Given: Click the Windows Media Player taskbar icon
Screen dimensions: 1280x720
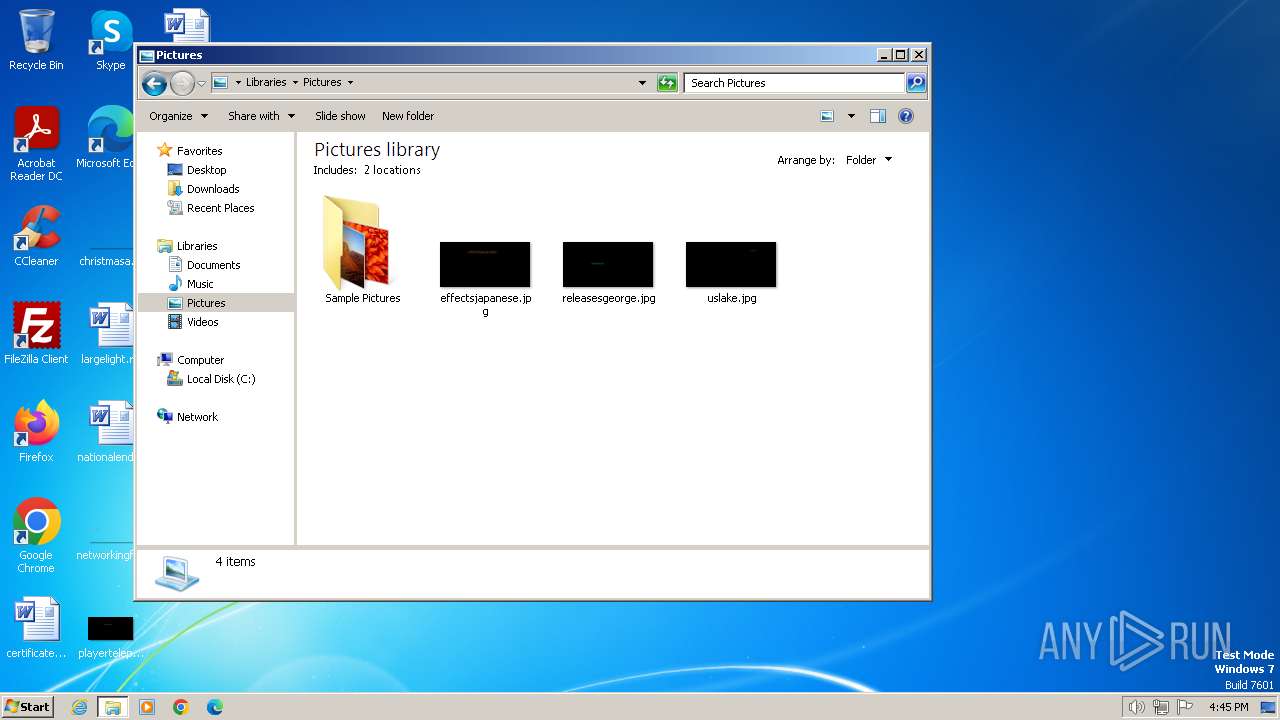Looking at the screenshot, I should click(x=147, y=707).
